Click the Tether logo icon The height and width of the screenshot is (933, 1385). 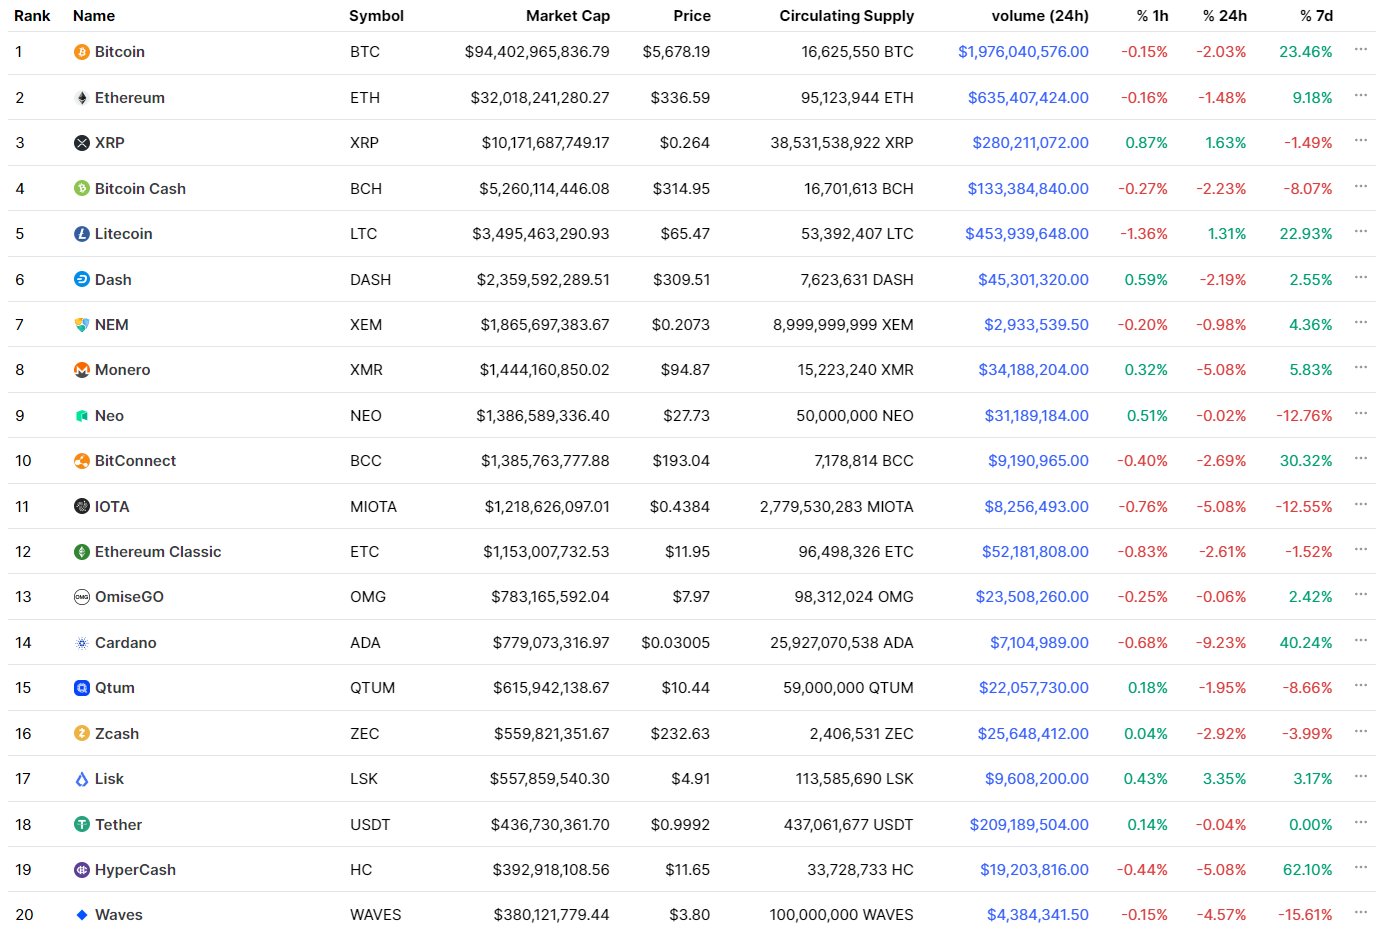(82, 825)
